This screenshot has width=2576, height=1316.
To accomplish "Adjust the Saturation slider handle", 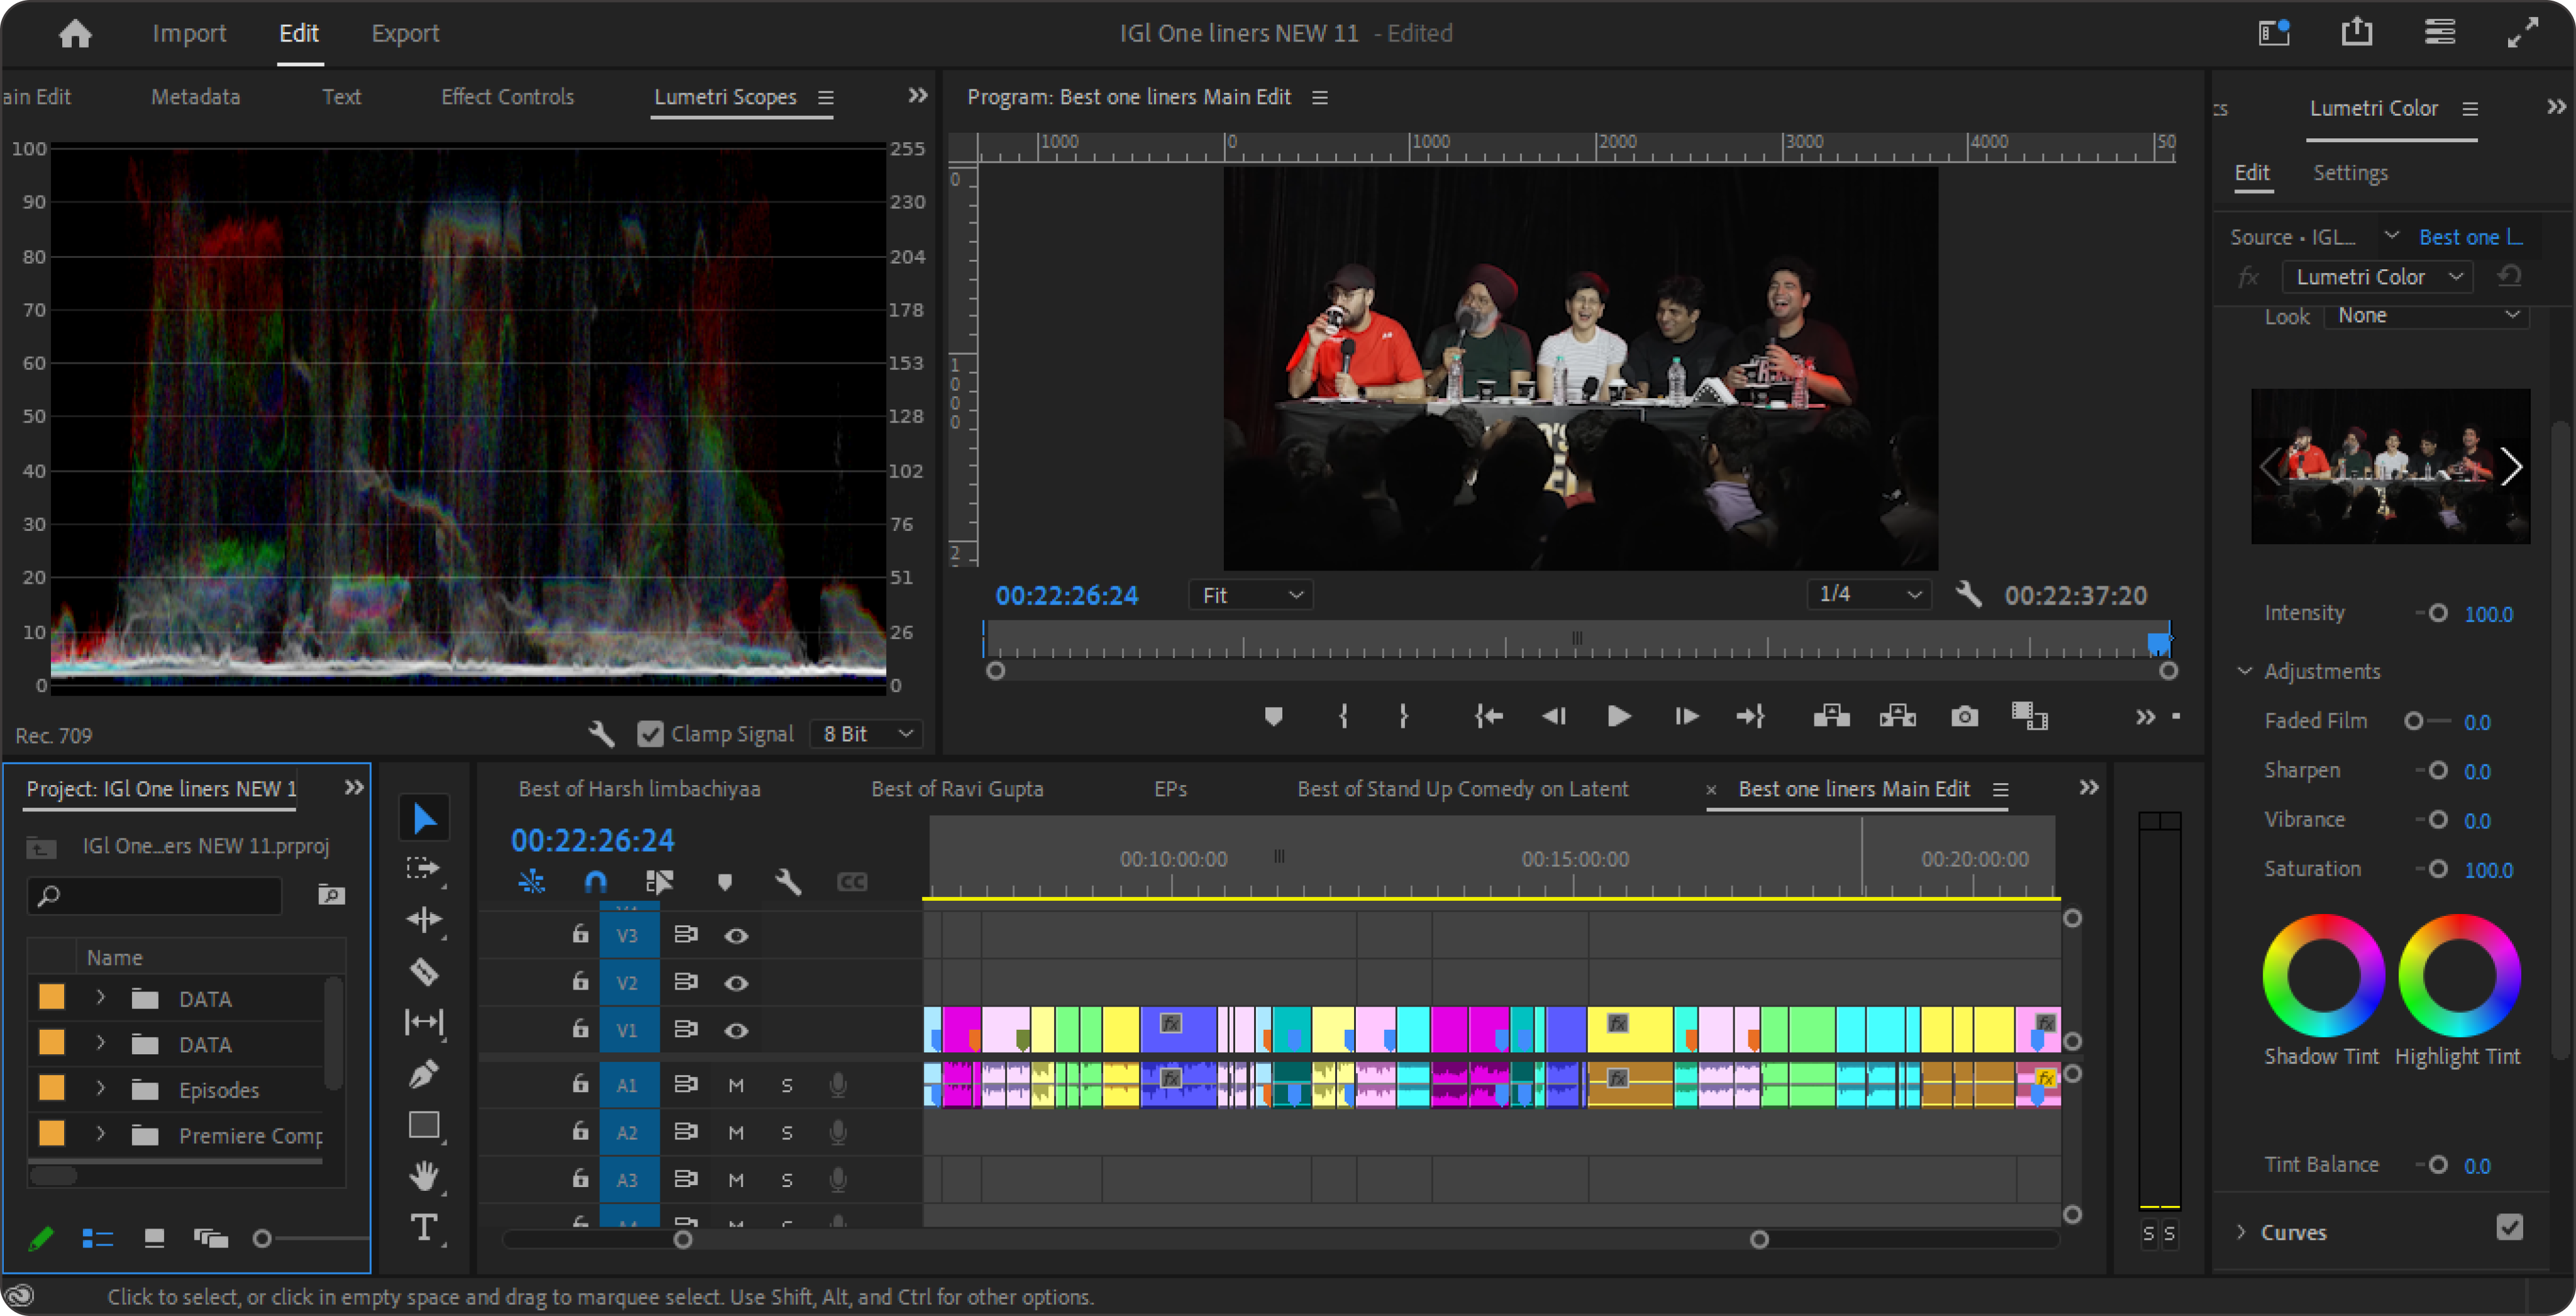I will pyautogui.click(x=2438, y=868).
